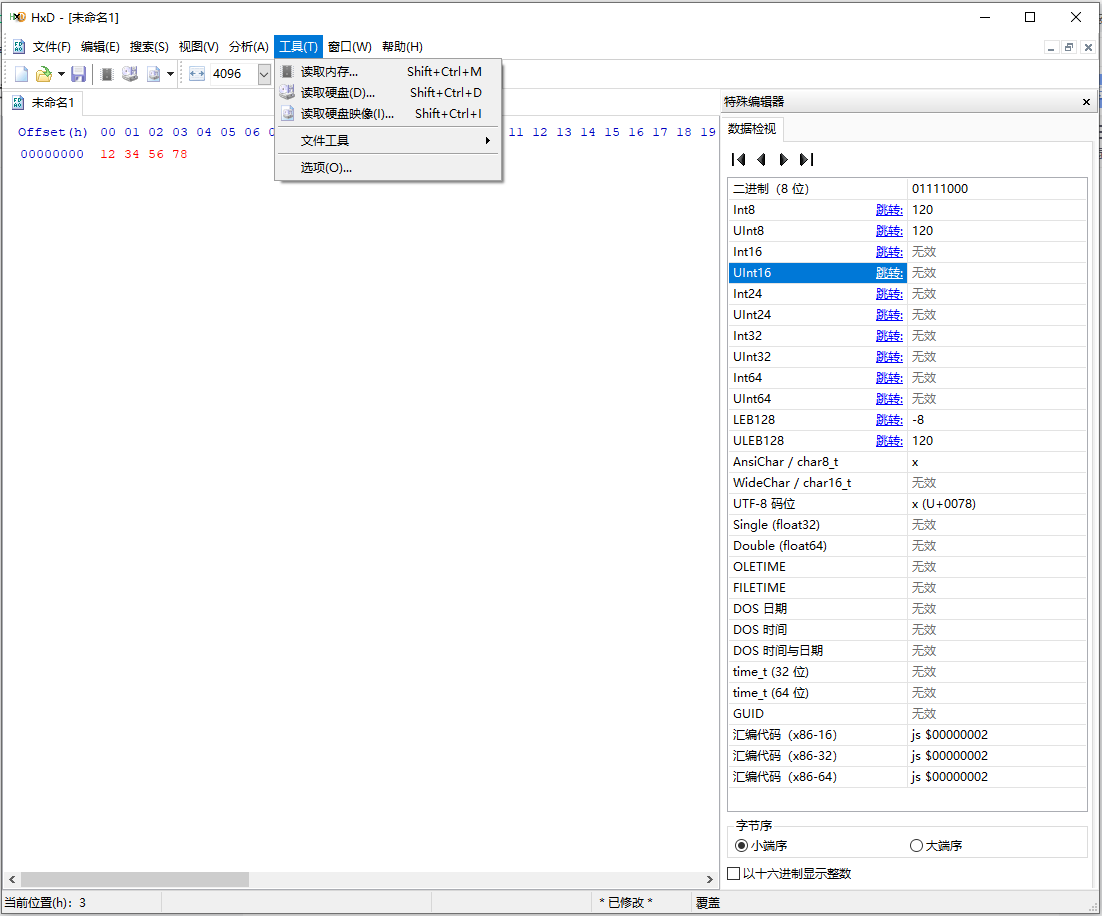The width and height of the screenshot is (1102, 916).
Task: Click the next arrow in 数据检视 panel
Action: click(785, 158)
